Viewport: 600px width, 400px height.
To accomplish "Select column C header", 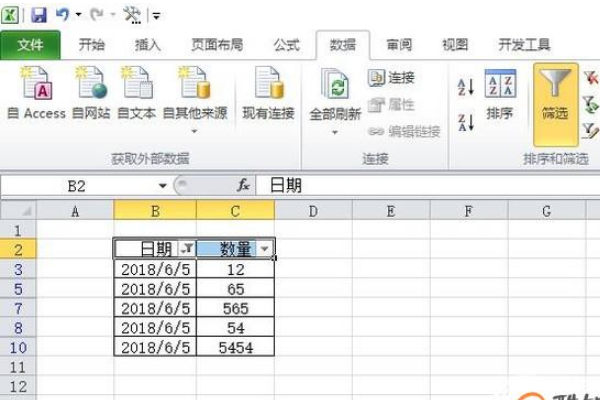I will tap(235, 210).
